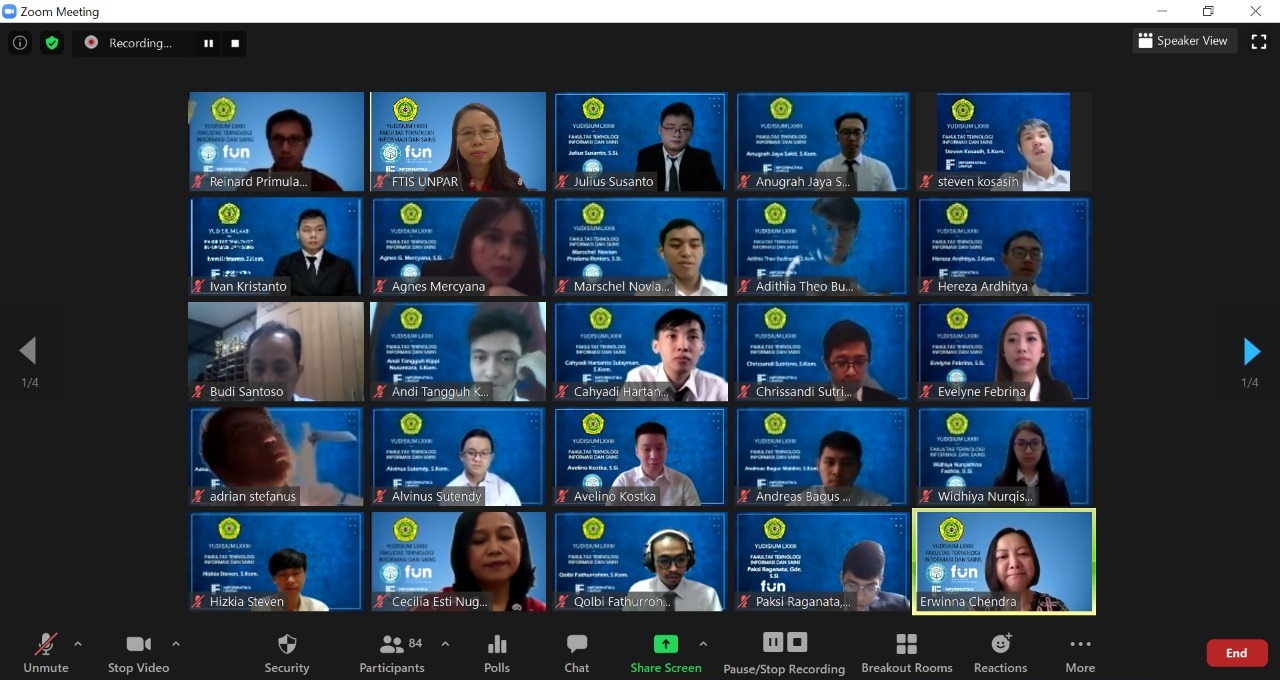Go to next page of participants
Screen dimensions: 1280x680
pyautogui.click(x=1251, y=351)
